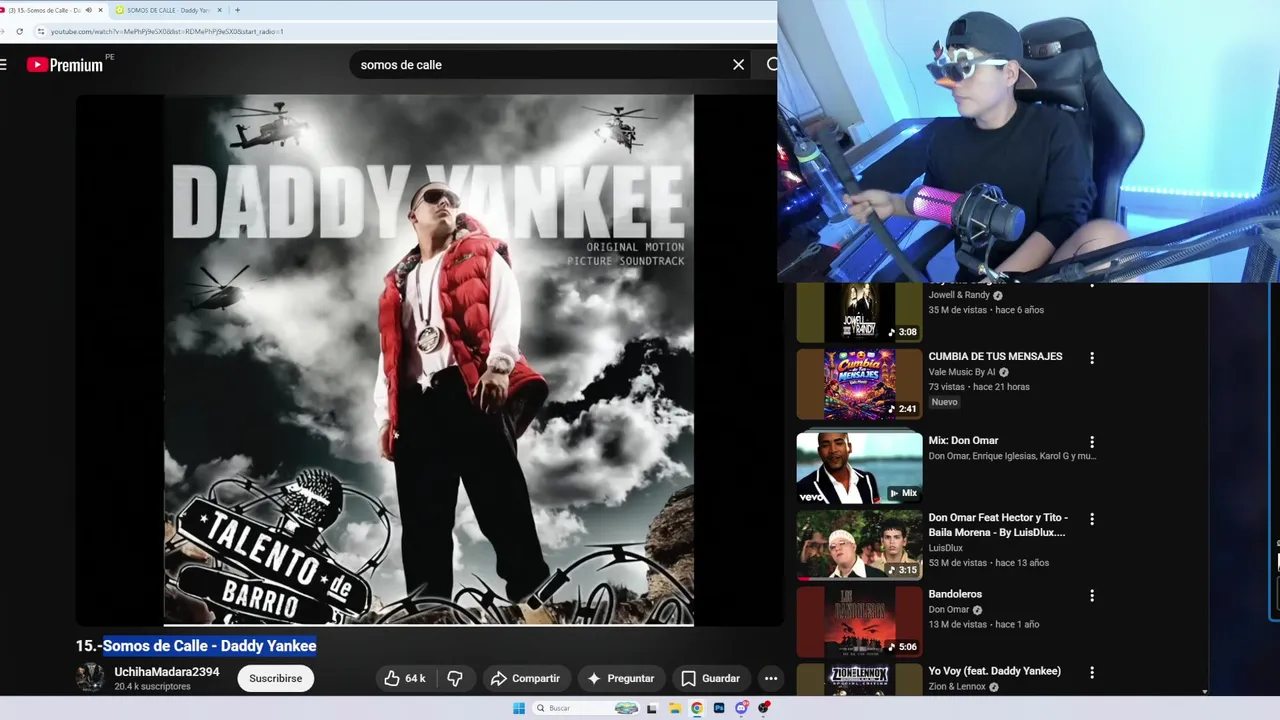Open 'Bandoleros' video title
The image size is (1280, 720).
[955, 594]
